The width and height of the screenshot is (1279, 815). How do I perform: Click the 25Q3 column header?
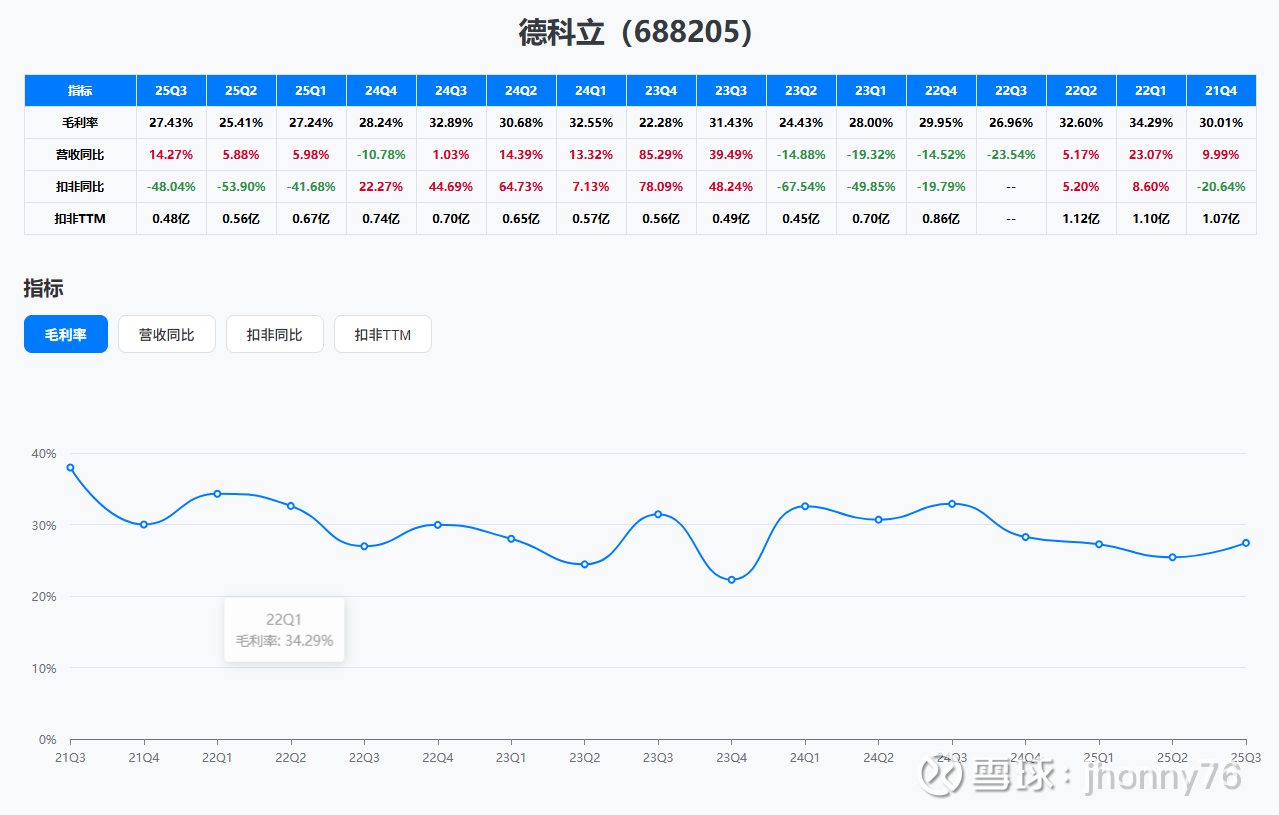coord(171,91)
